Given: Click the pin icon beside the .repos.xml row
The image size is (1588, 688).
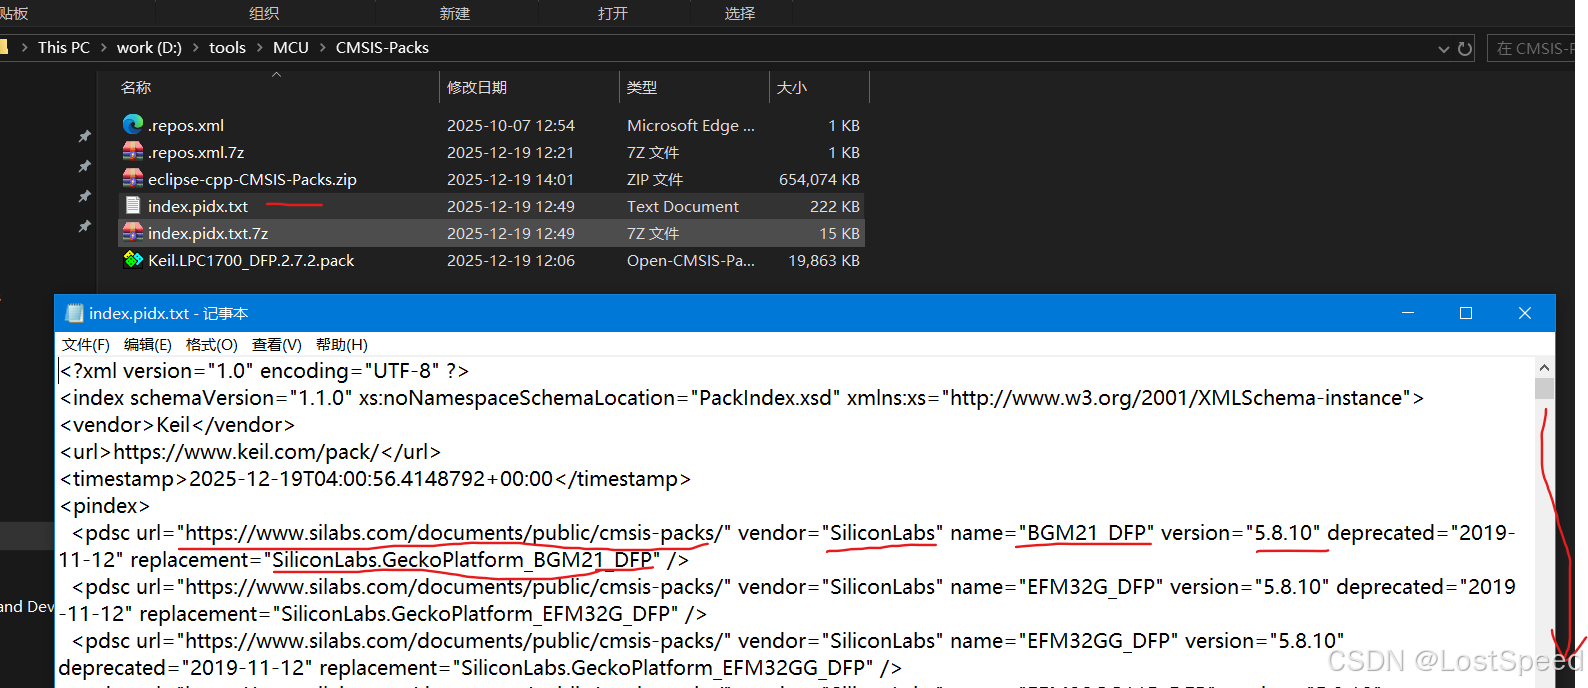Looking at the screenshot, I should click(85, 136).
